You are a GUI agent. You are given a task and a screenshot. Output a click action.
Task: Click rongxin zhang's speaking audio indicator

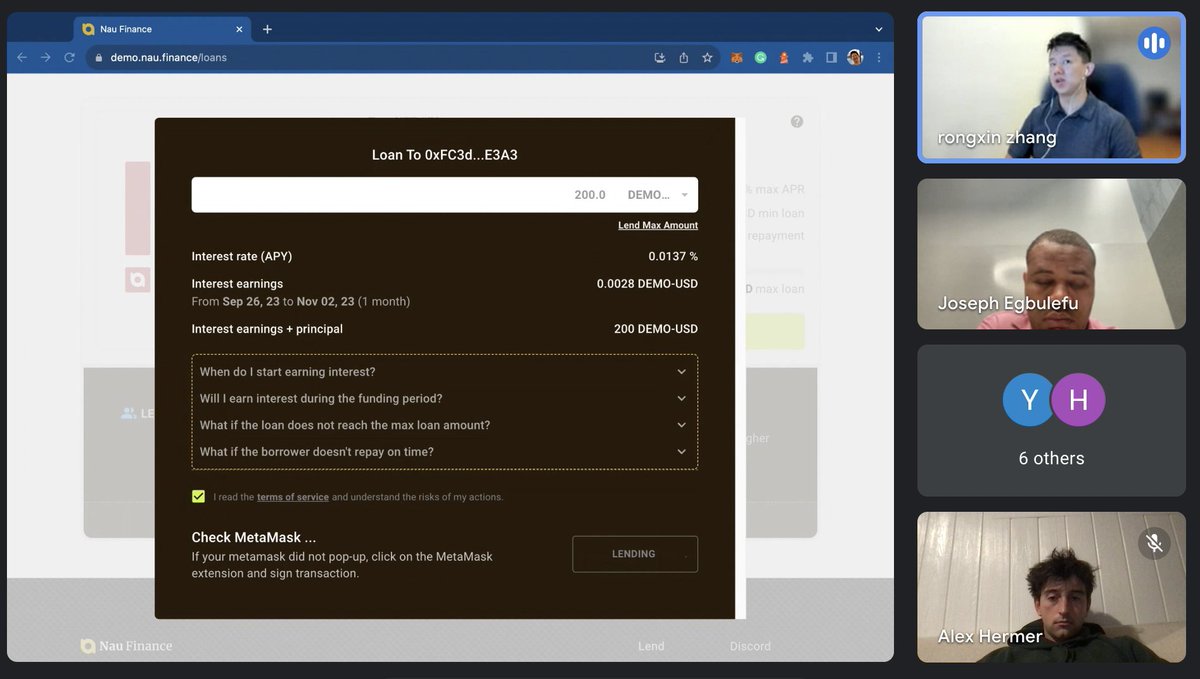pyautogui.click(x=1154, y=43)
